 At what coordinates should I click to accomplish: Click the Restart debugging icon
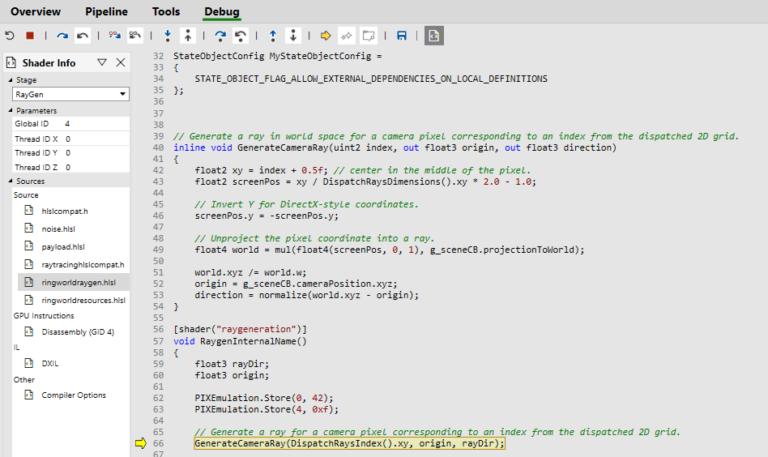(10, 35)
